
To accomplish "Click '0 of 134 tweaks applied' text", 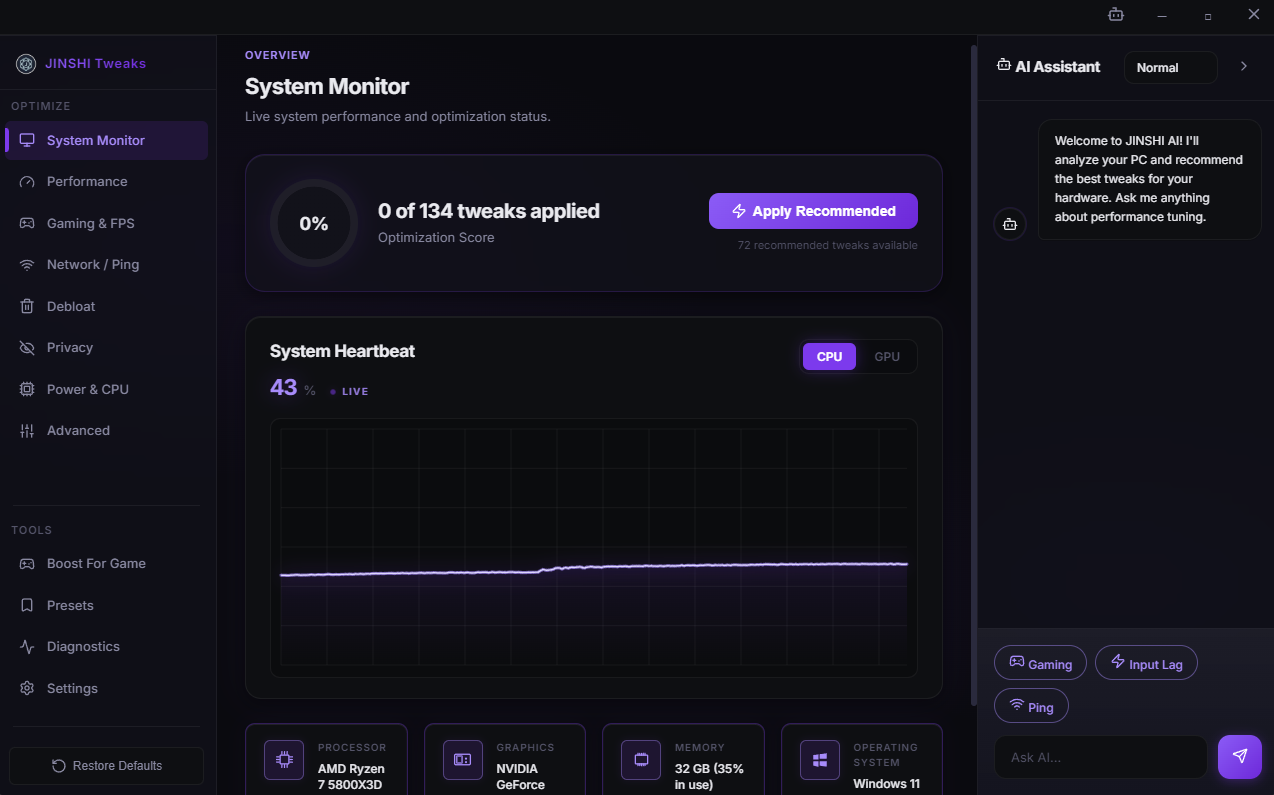I will (489, 211).
